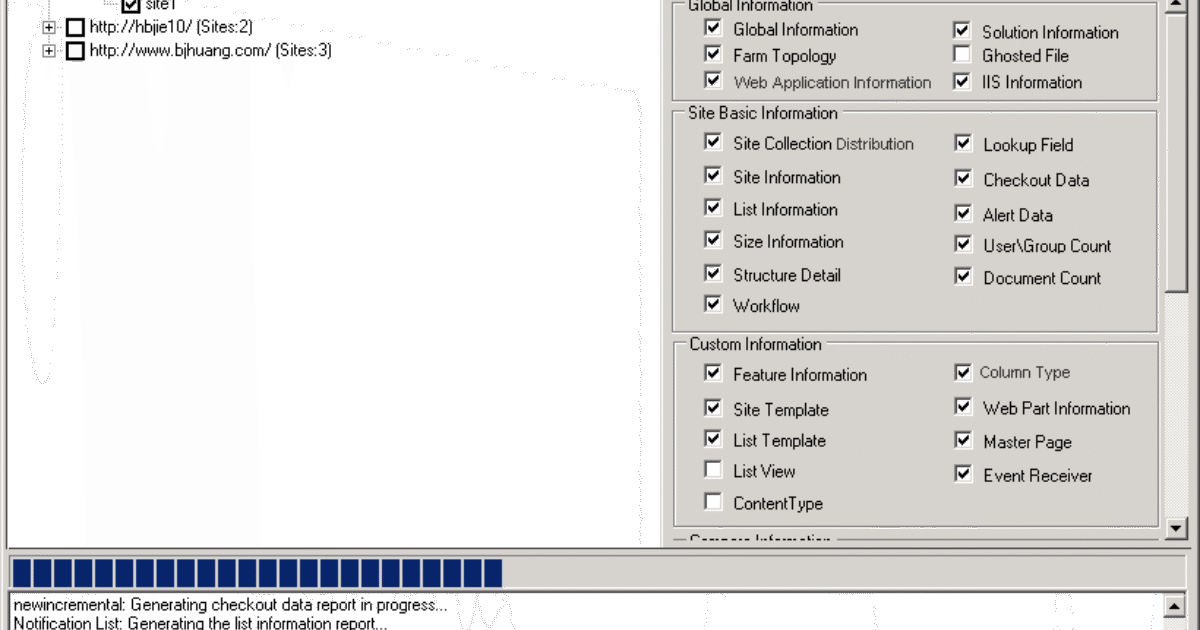Toggle off Alert Data collection
The width and height of the screenshot is (1200, 630).
click(x=962, y=212)
